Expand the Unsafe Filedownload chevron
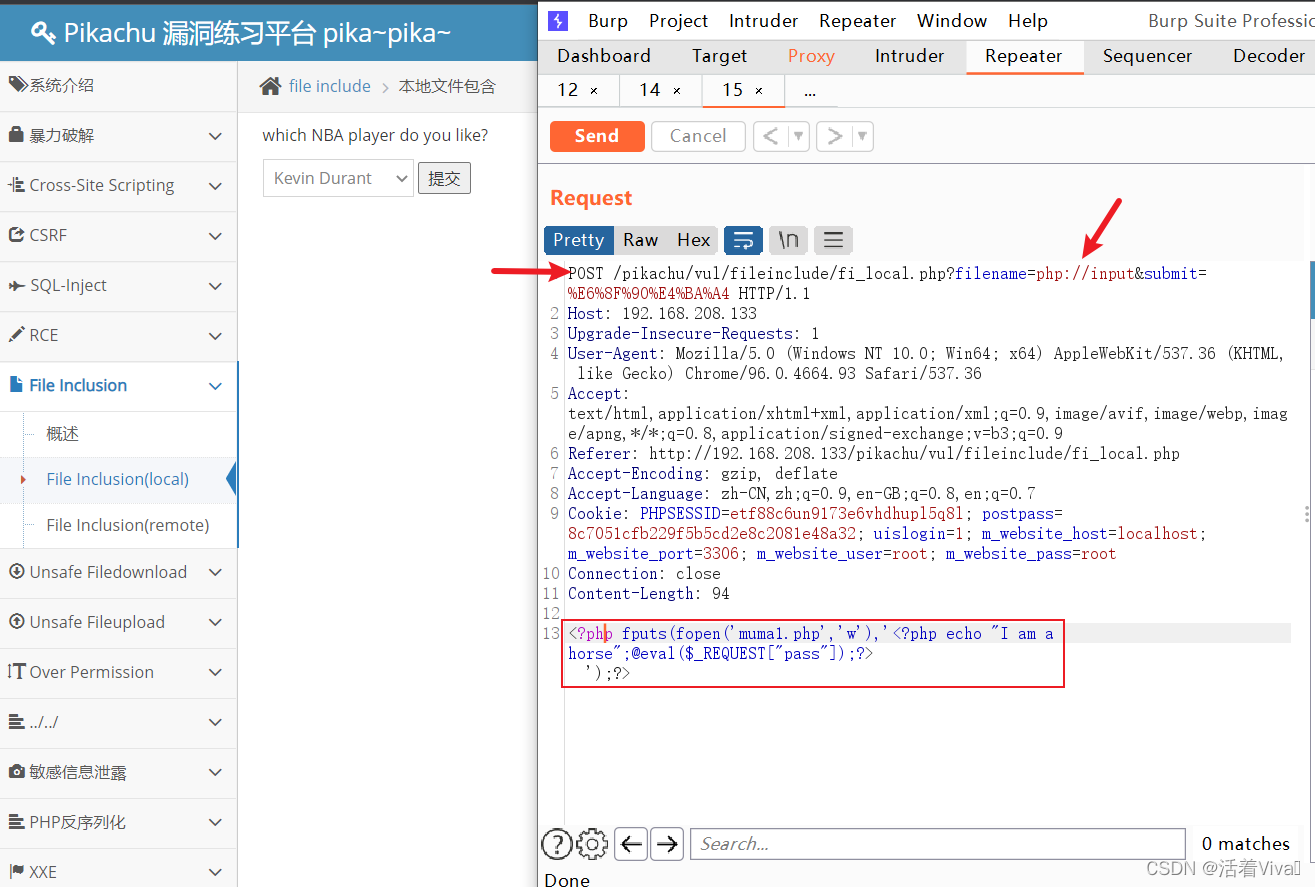1315x887 pixels. click(215, 573)
